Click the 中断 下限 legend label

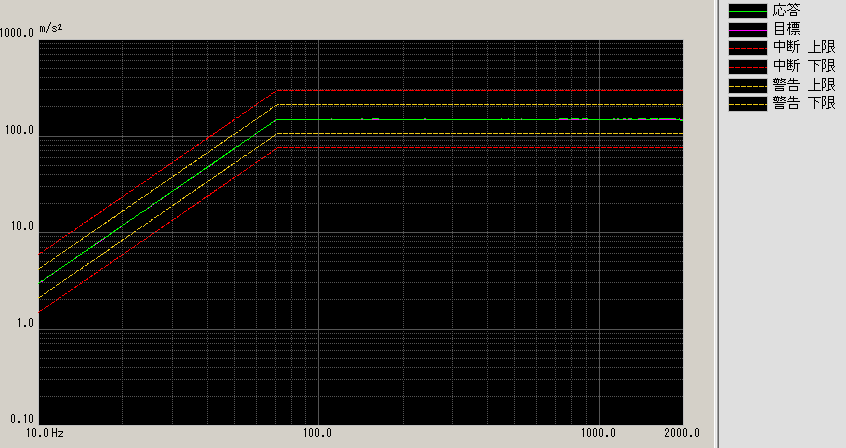click(804, 66)
